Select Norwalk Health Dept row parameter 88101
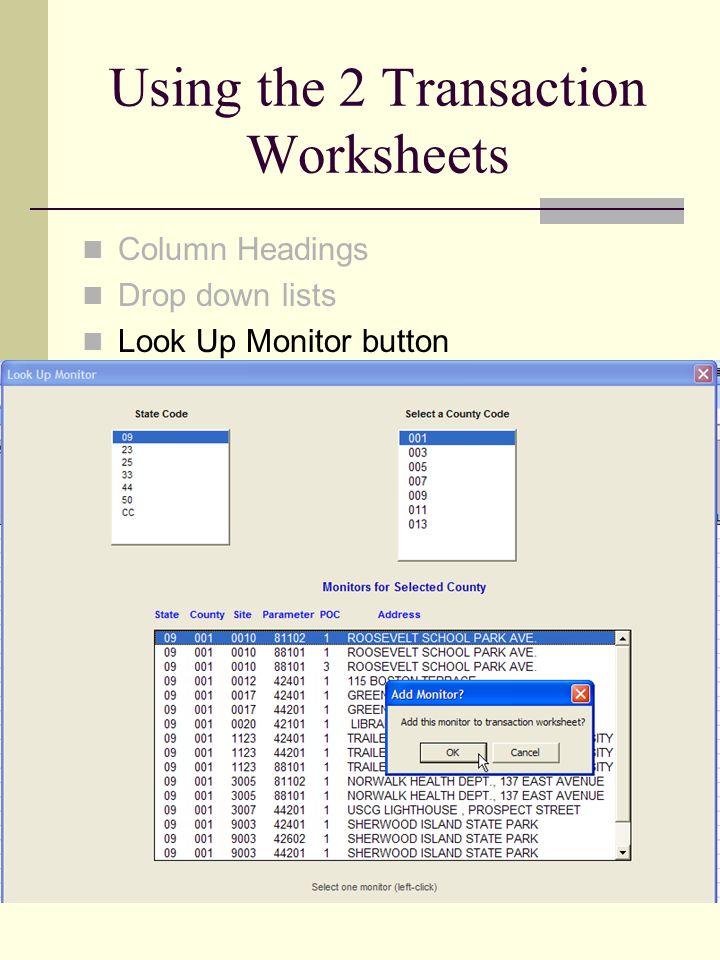The height and width of the screenshot is (960, 720). click(x=385, y=795)
